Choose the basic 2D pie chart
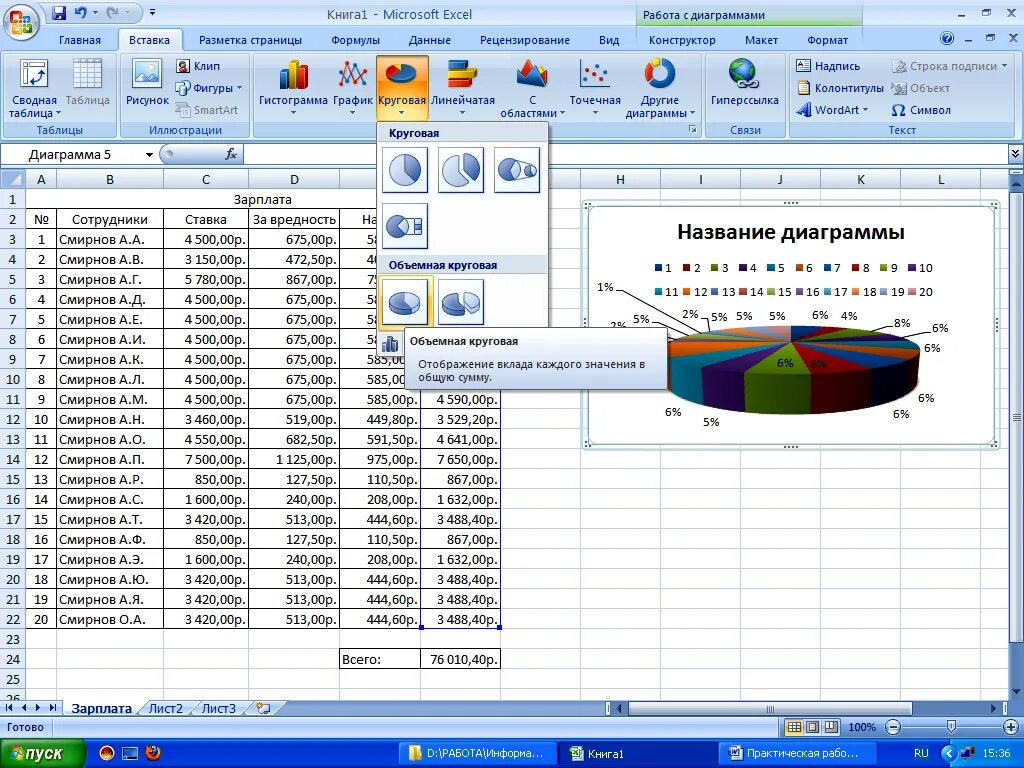 tap(405, 170)
